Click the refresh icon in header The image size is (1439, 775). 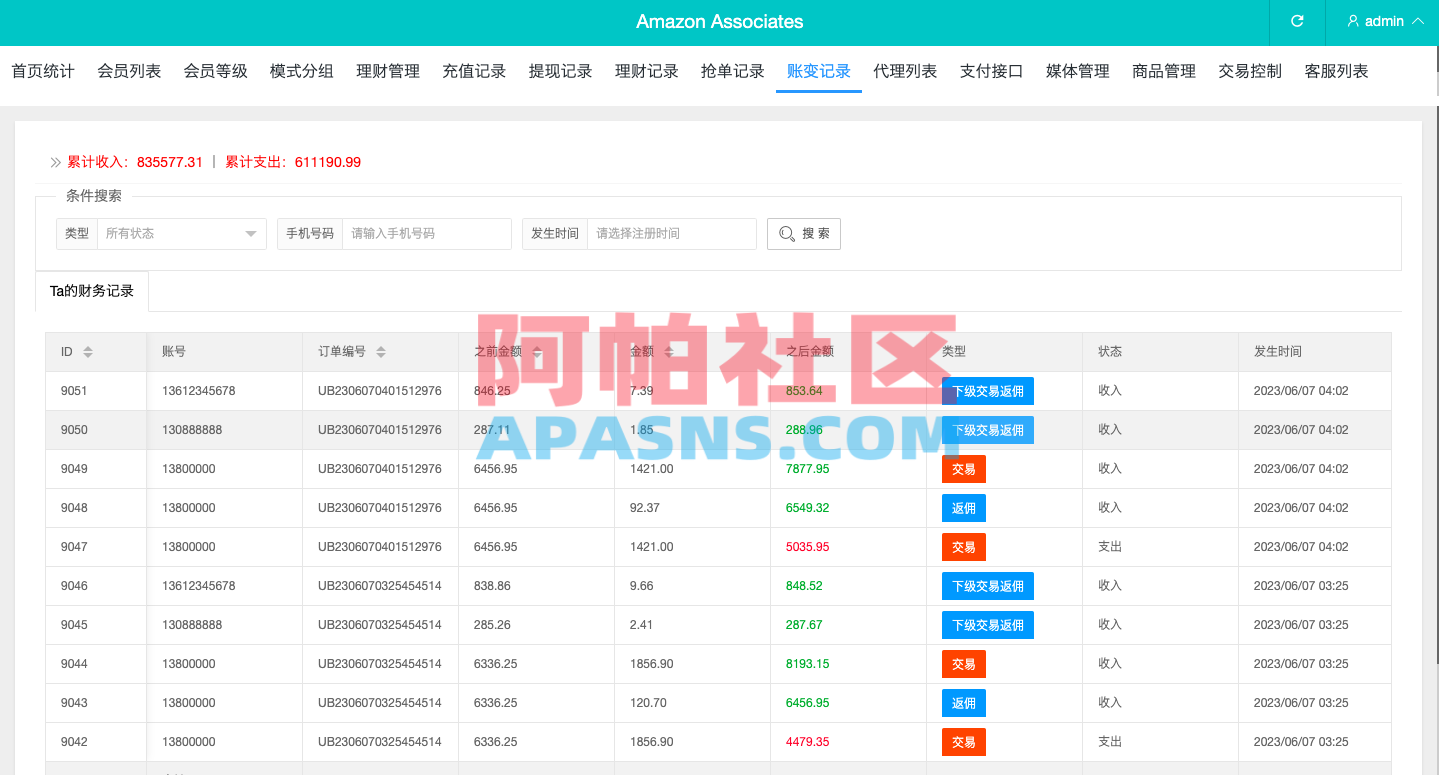pyautogui.click(x=1297, y=21)
